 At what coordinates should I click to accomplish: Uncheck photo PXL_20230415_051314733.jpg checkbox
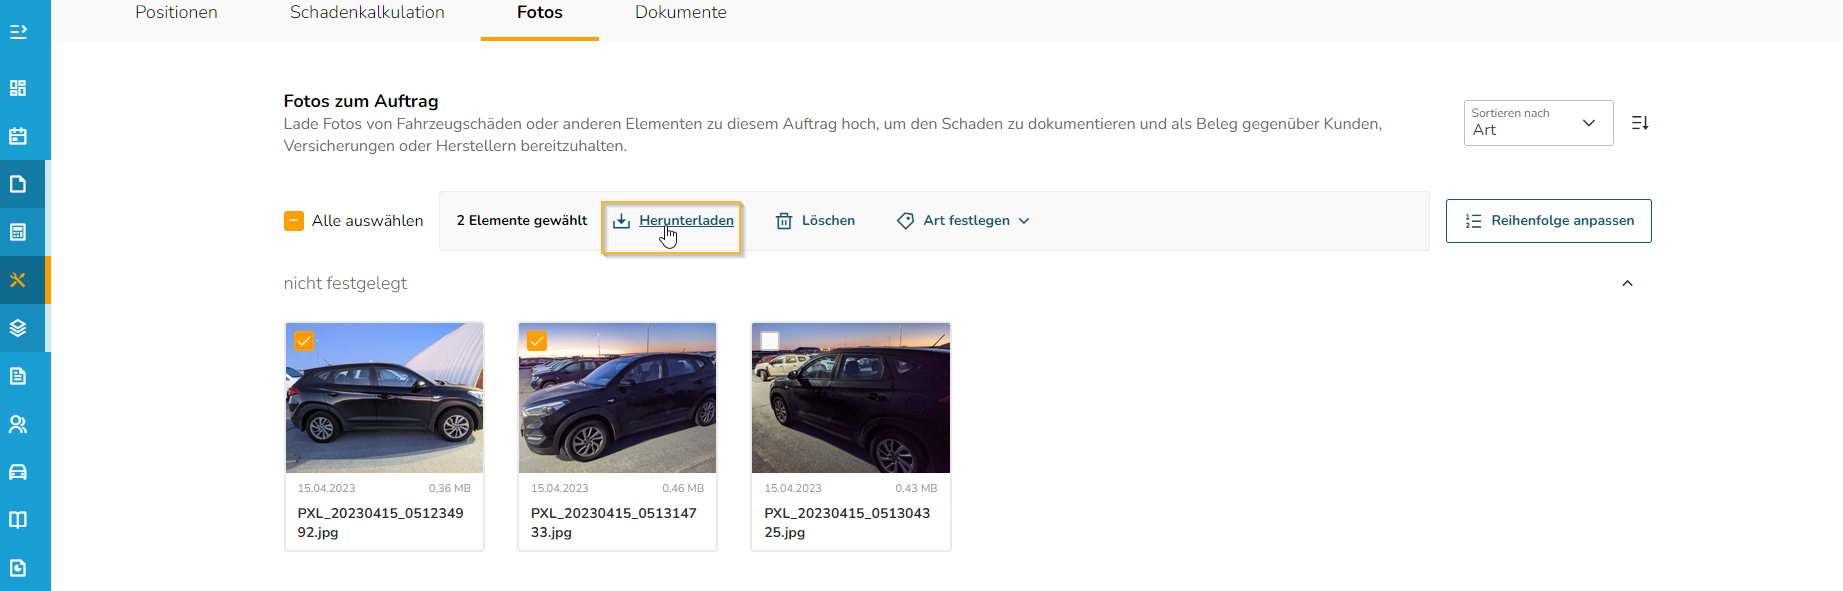(537, 341)
